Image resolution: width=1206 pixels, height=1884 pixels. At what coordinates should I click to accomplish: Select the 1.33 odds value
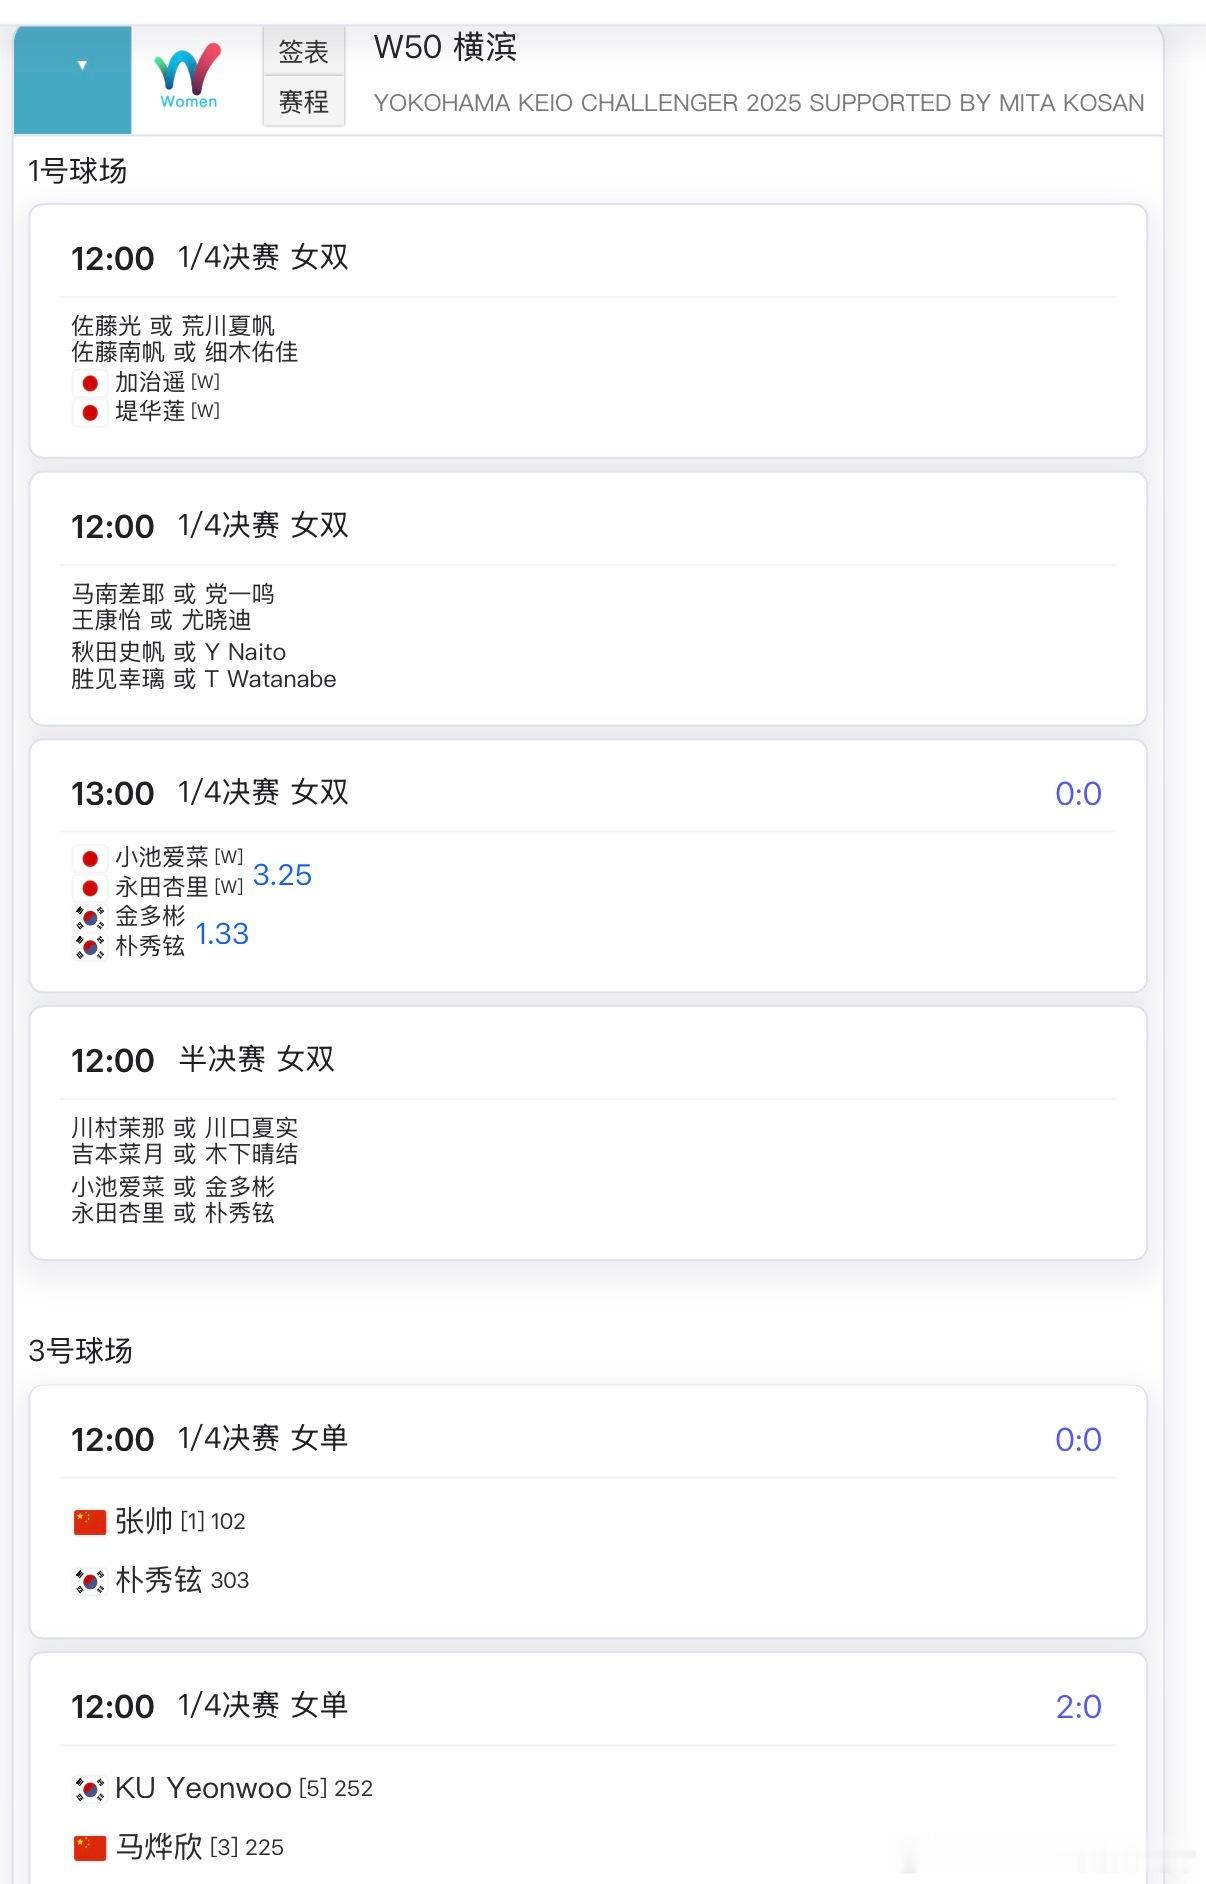(222, 934)
